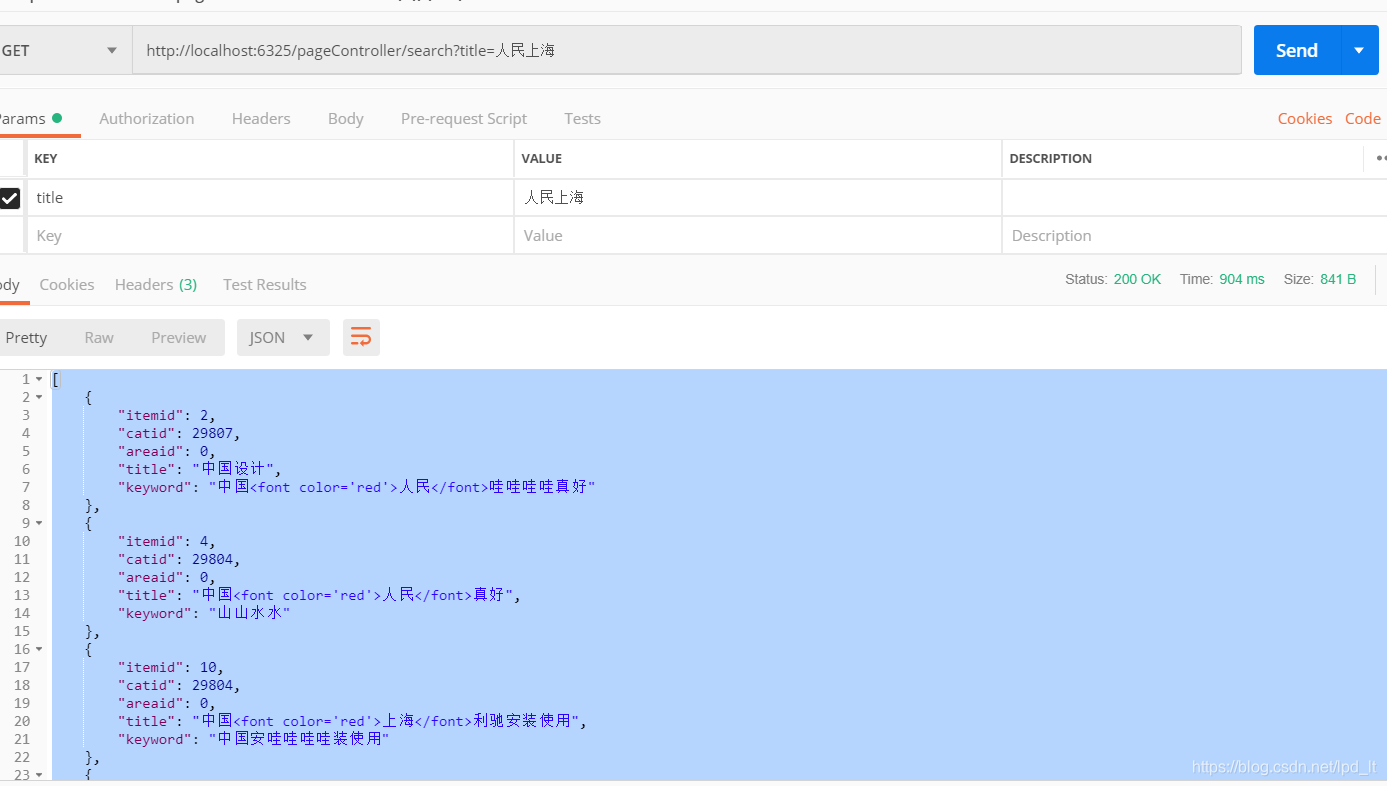
Task: Switch to the Body request tab
Action: tap(346, 118)
